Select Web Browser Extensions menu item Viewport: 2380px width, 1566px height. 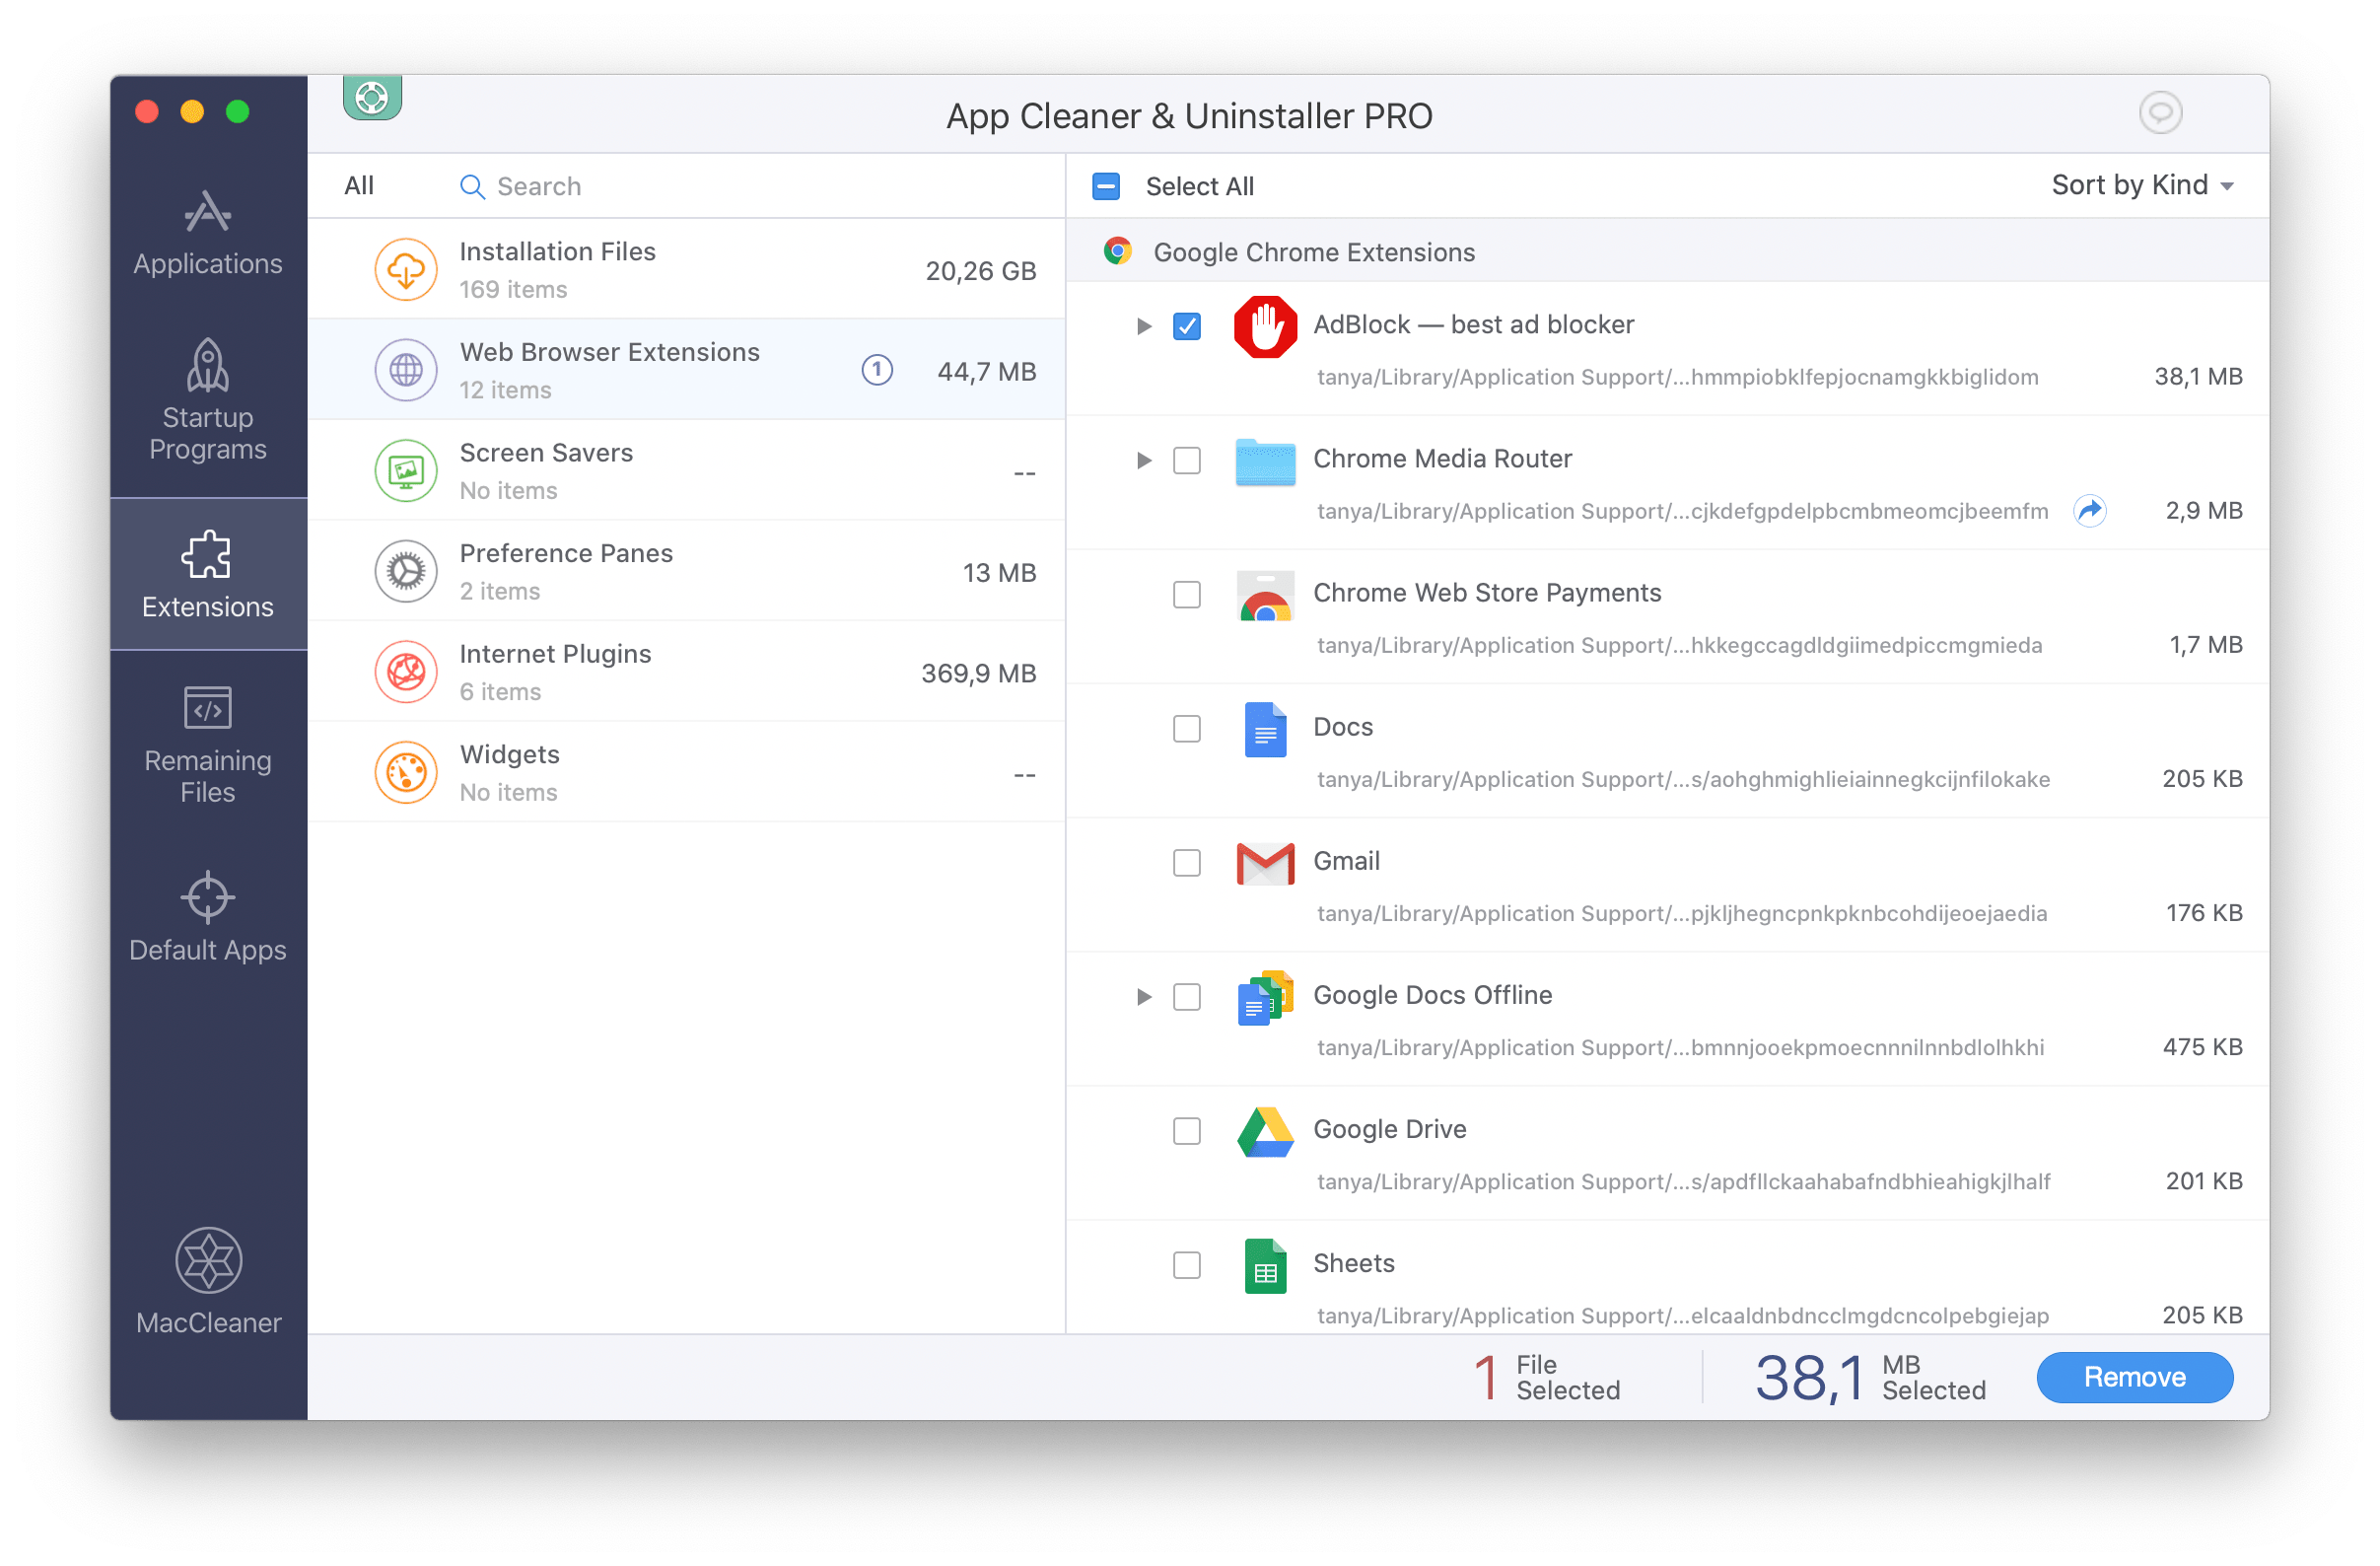(x=683, y=371)
